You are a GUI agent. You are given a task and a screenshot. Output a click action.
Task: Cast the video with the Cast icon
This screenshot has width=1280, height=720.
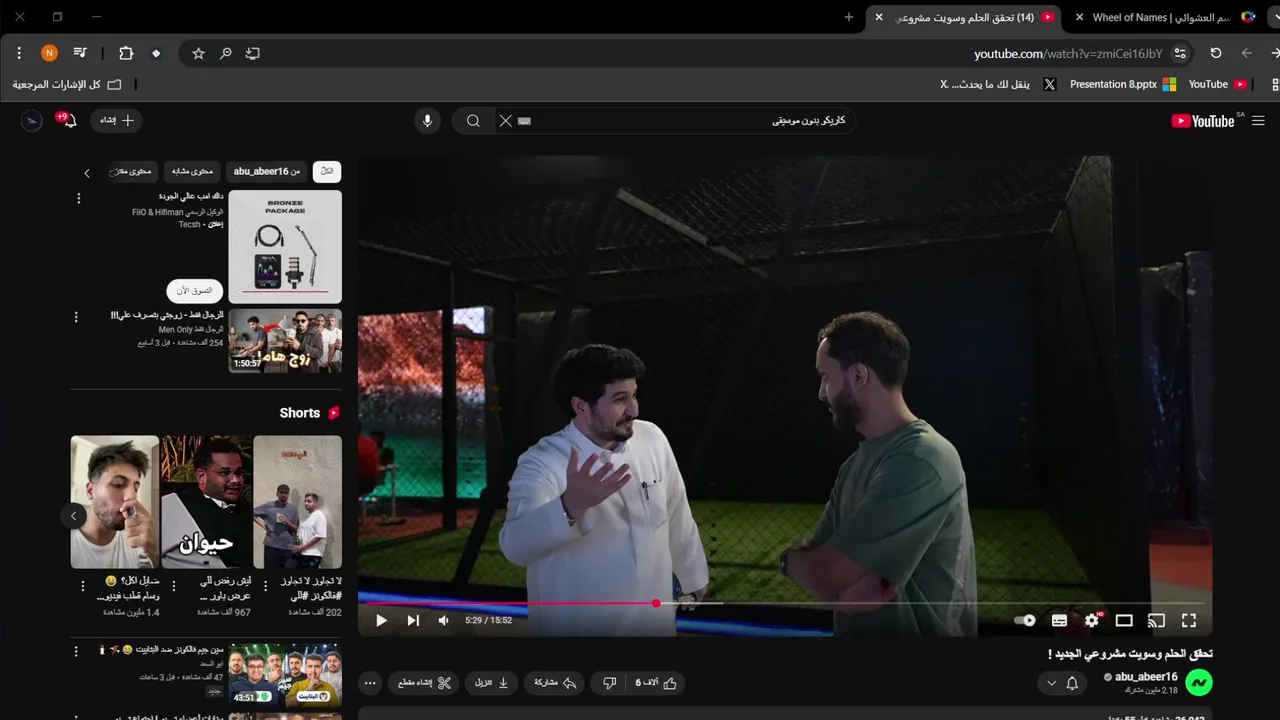click(x=1156, y=620)
